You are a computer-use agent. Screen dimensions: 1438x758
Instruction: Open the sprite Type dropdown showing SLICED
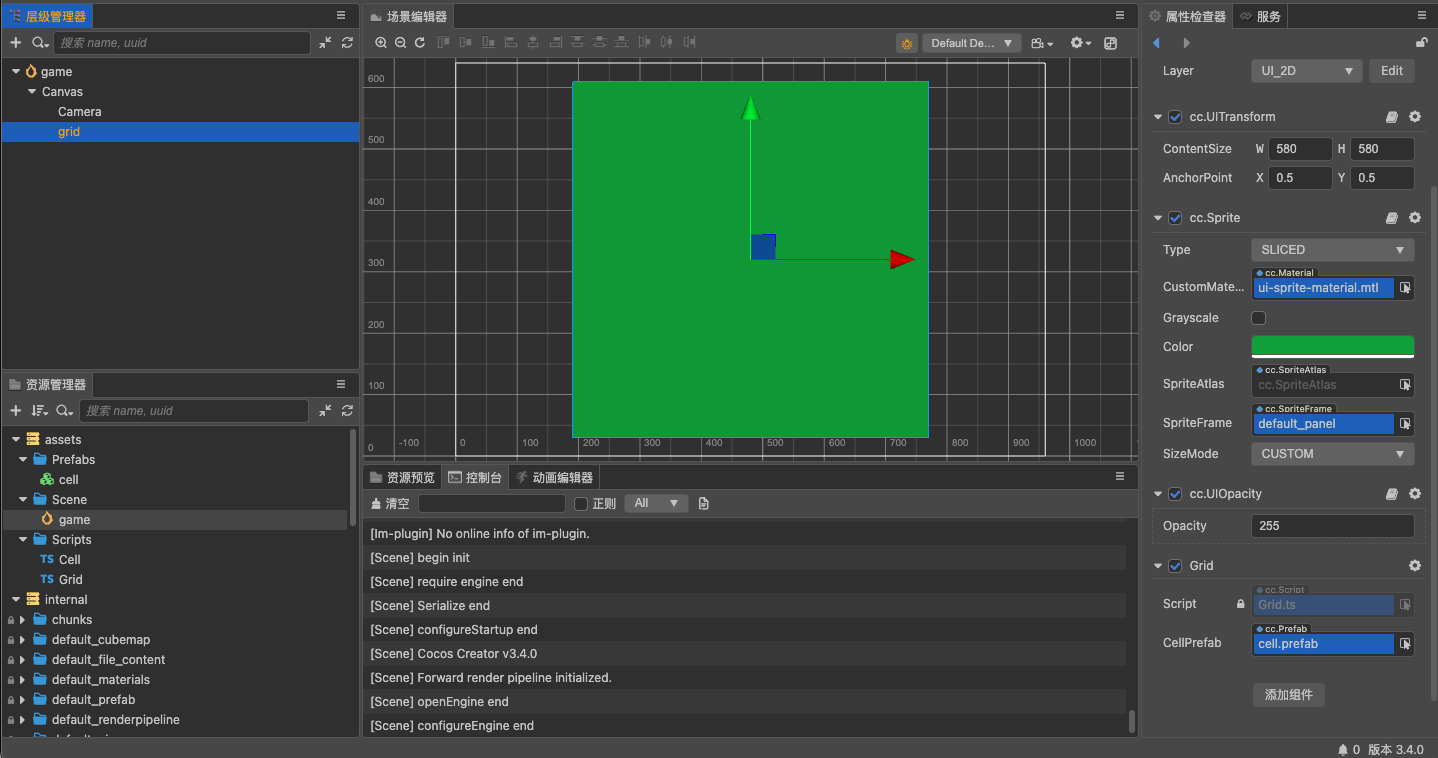pyautogui.click(x=1332, y=250)
